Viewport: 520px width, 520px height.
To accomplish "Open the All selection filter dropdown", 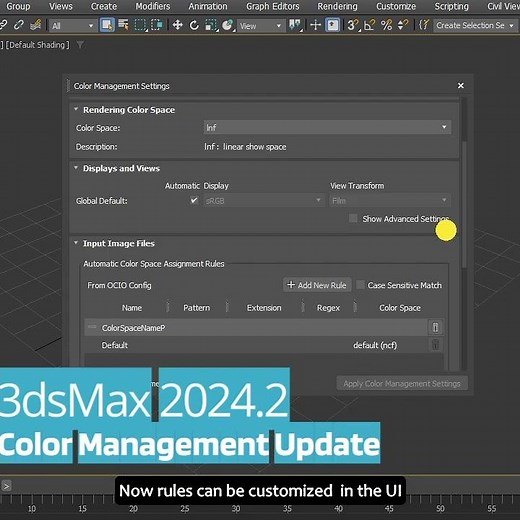I will 72,26.
